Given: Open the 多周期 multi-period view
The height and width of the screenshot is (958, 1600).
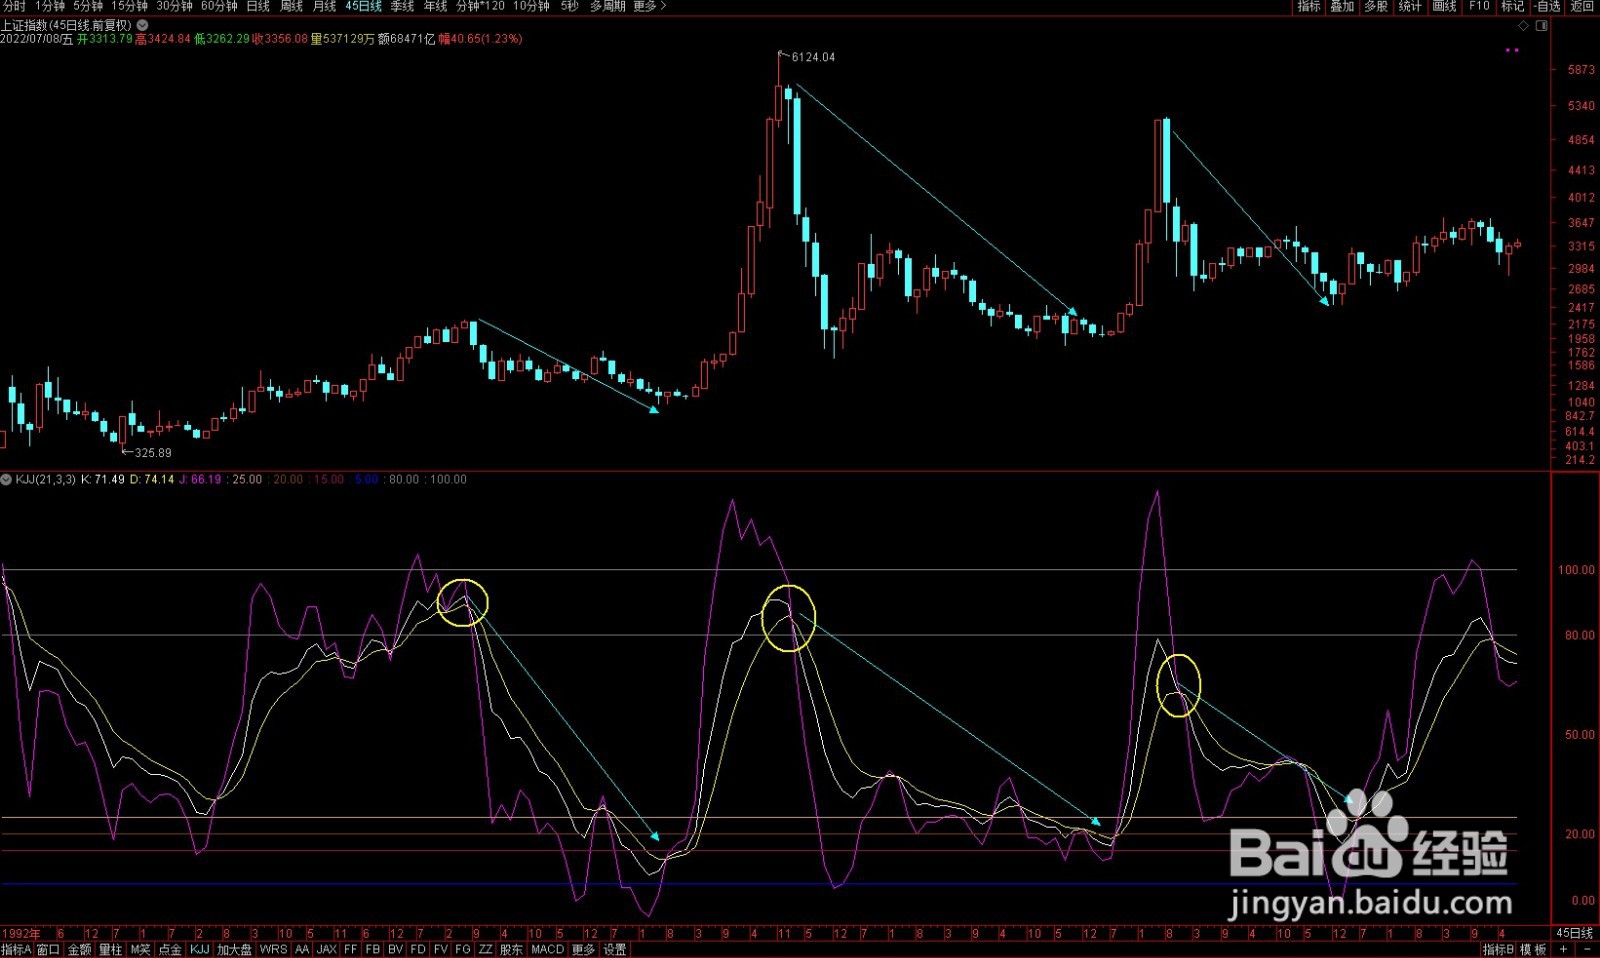Looking at the screenshot, I should (x=607, y=6).
